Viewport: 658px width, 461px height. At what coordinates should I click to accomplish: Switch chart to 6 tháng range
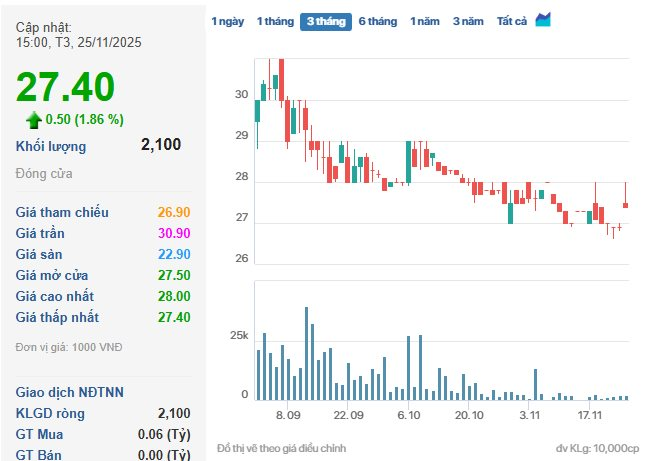(x=378, y=22)
